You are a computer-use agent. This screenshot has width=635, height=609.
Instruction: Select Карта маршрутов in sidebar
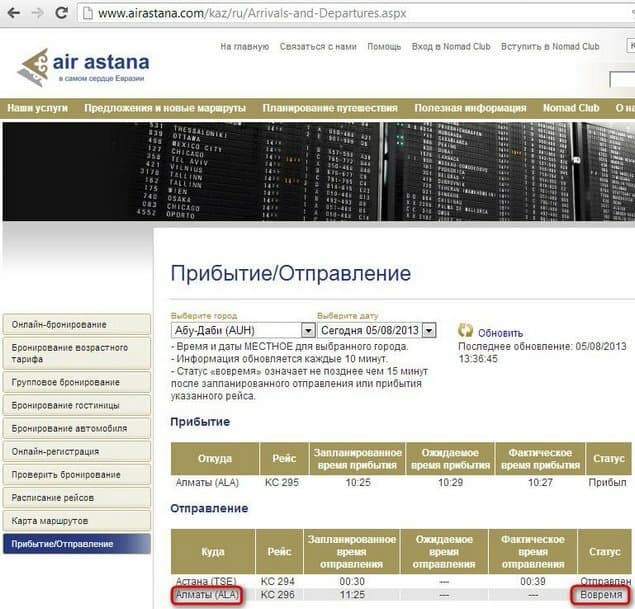tap(77, 521)
